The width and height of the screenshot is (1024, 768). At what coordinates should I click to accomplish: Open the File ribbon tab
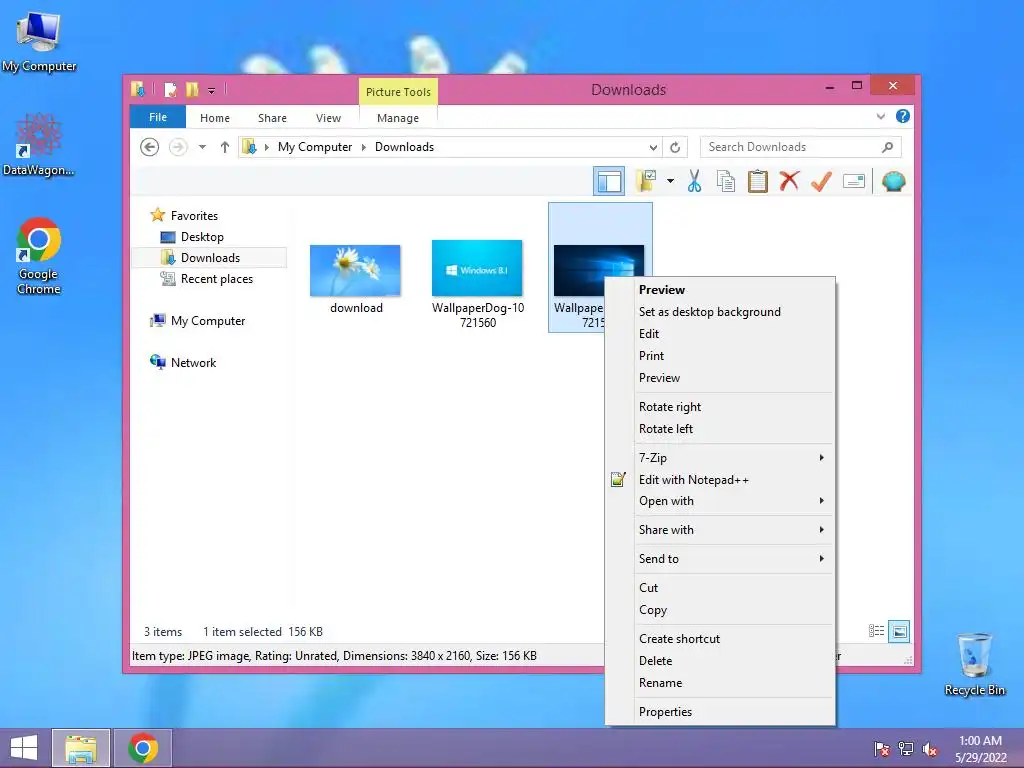158,117
